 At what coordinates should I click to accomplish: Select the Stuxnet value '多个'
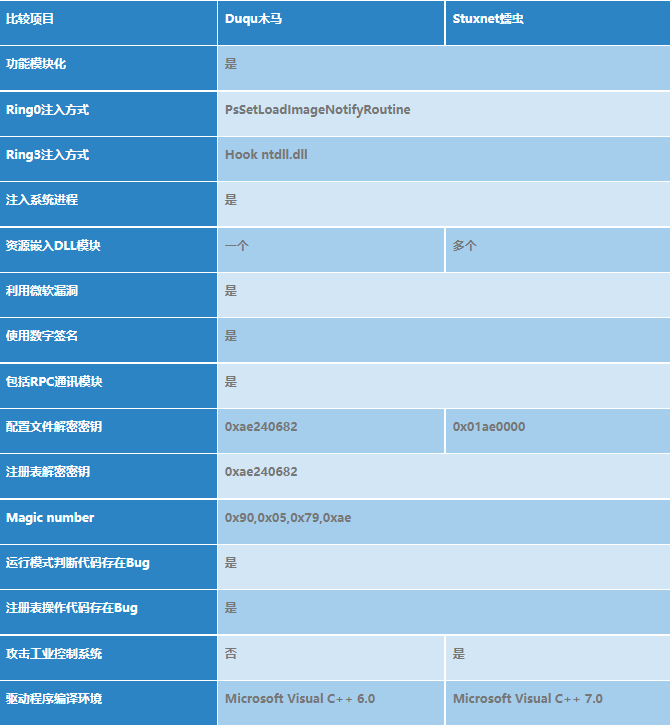coord(464,245)
